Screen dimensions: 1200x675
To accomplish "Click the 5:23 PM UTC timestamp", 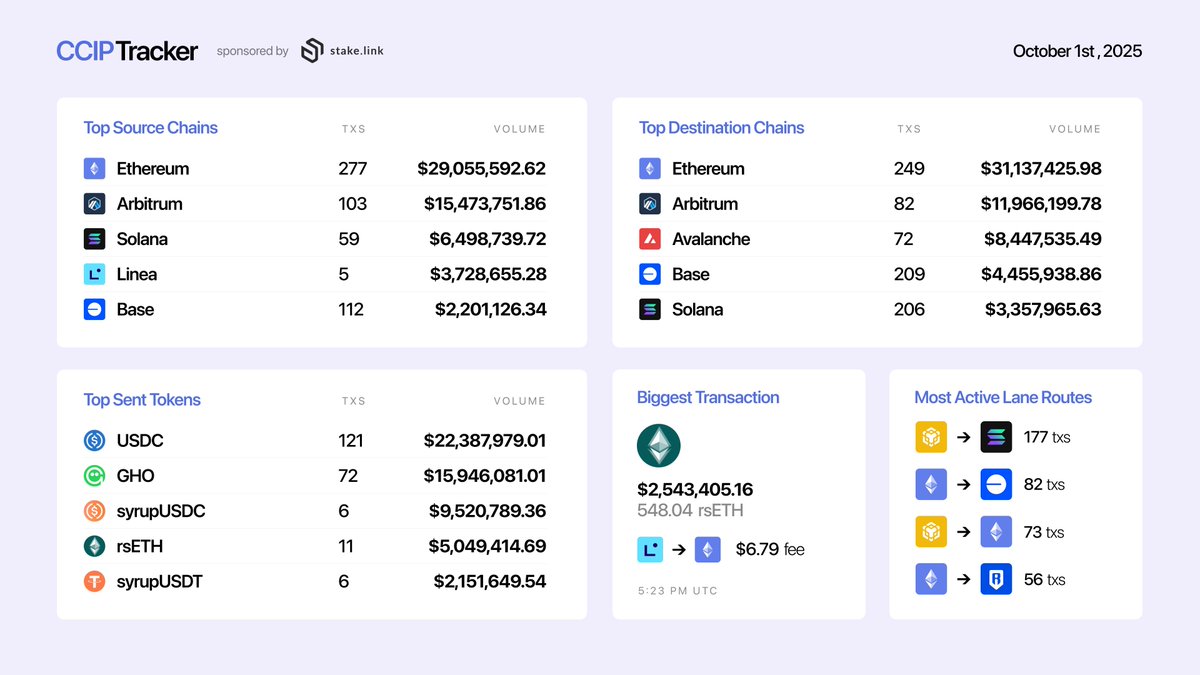I will [678, 591].
